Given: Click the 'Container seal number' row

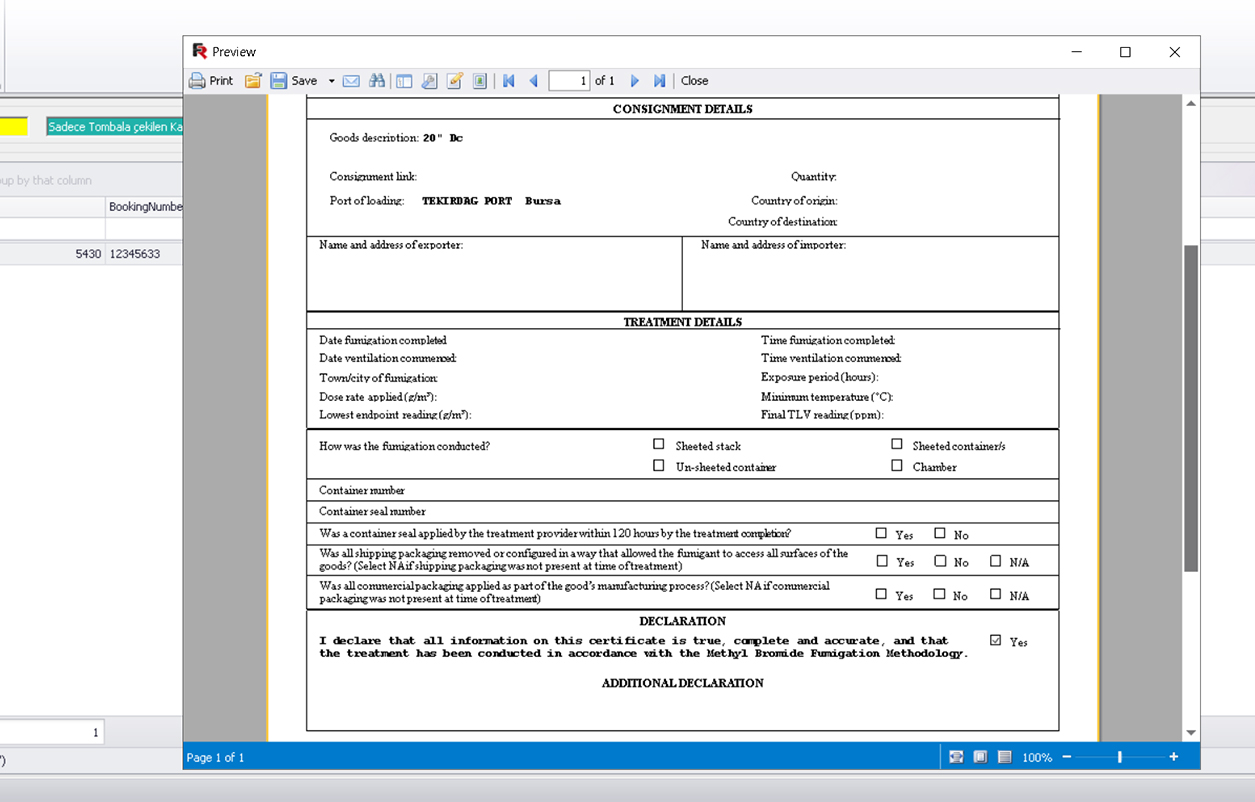Looking at the screenshot, I should [x=682, y=512].
